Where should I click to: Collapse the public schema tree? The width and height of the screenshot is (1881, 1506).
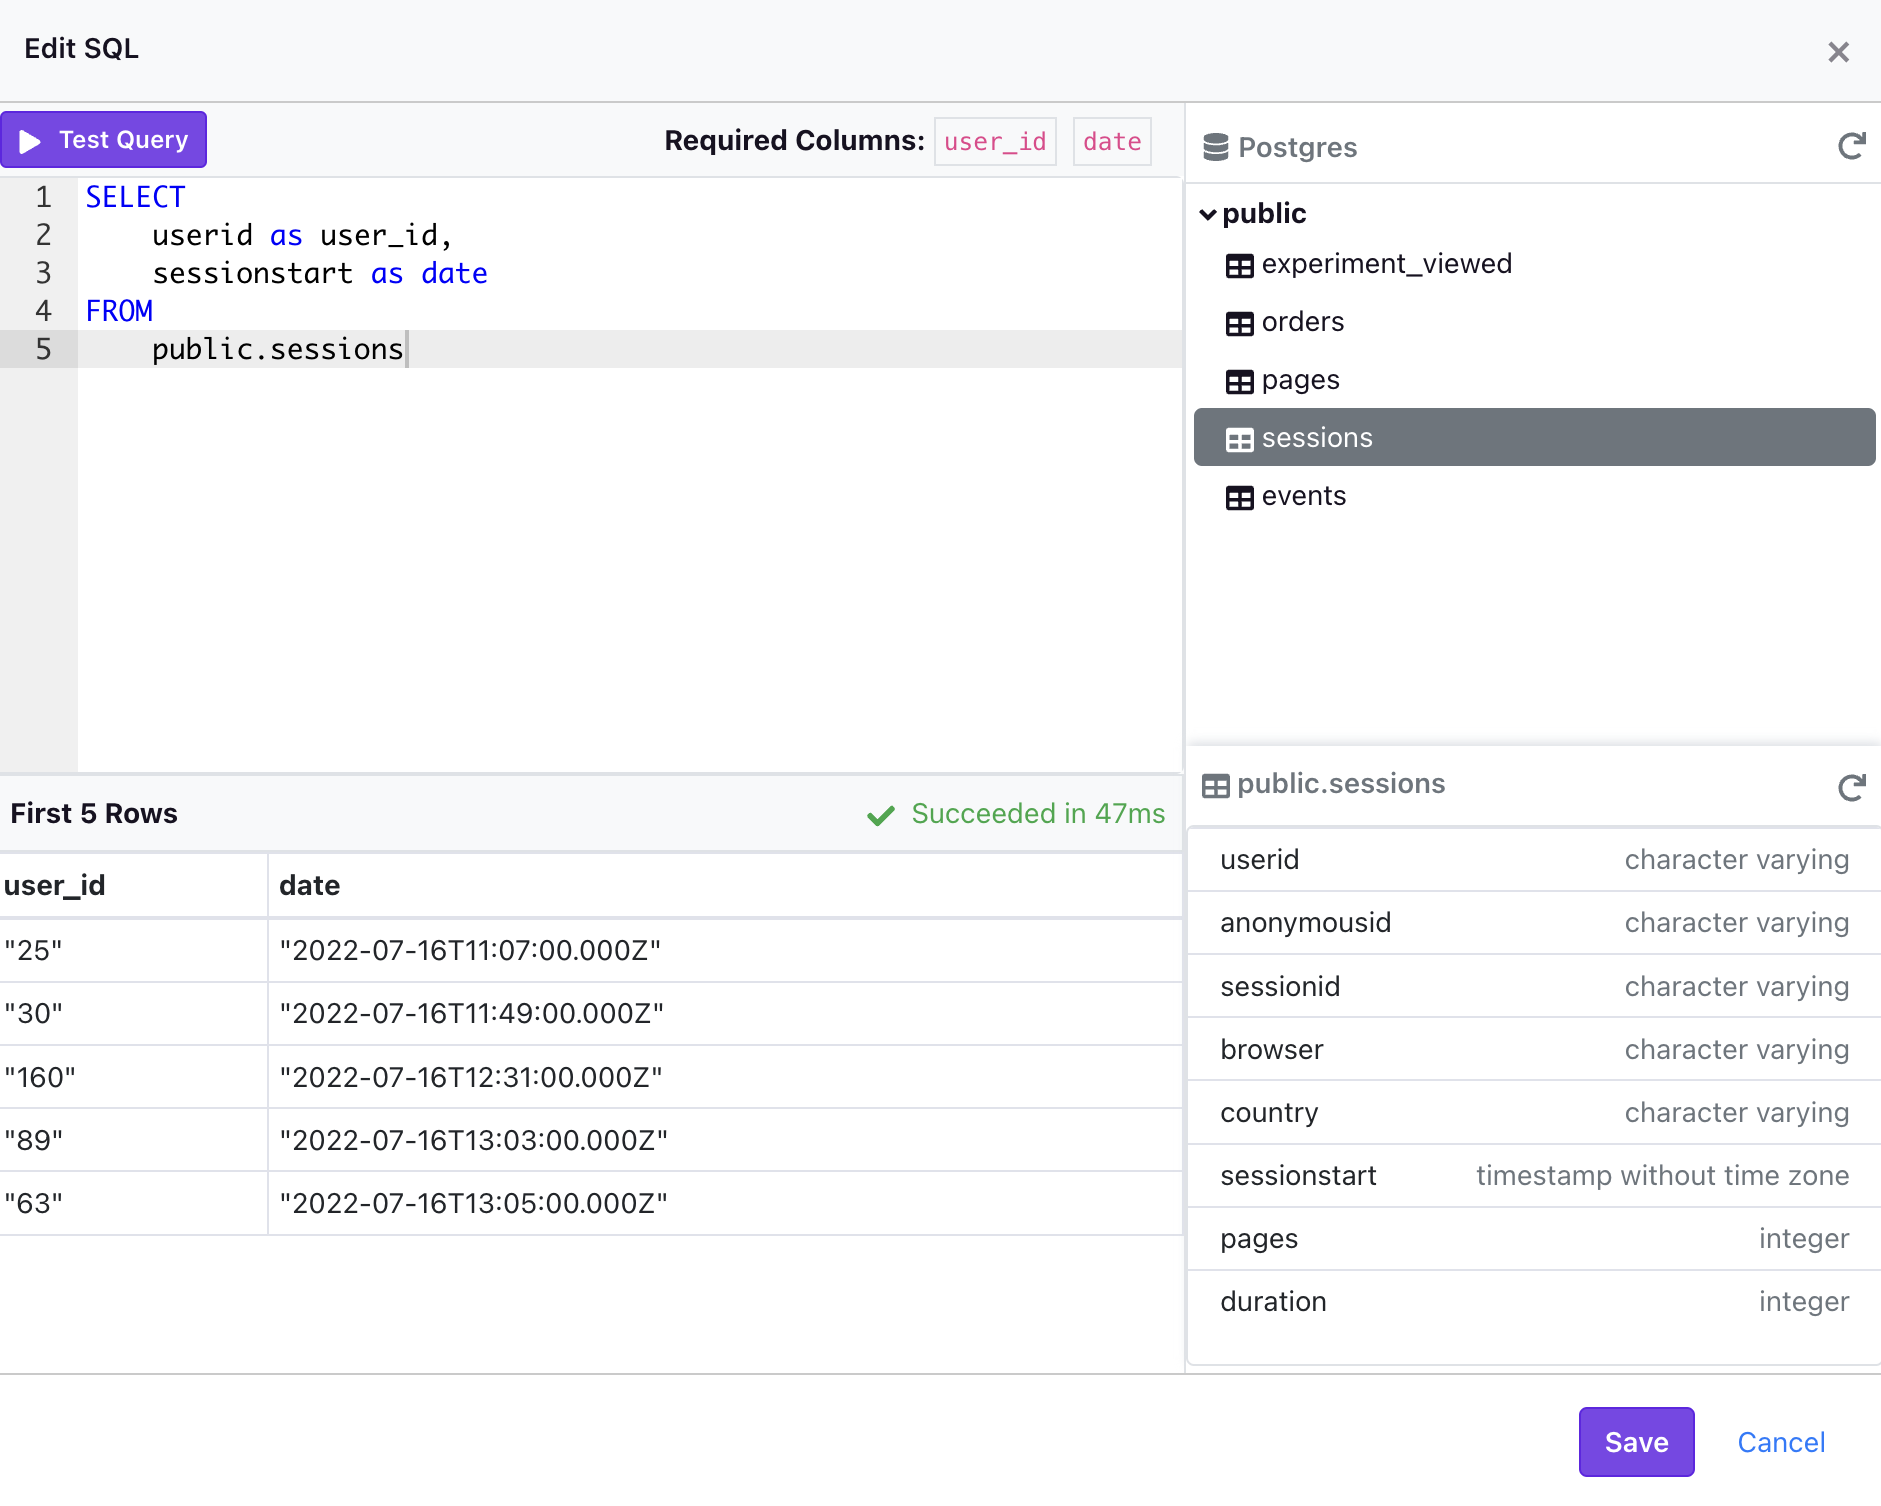pos(1208,215)
